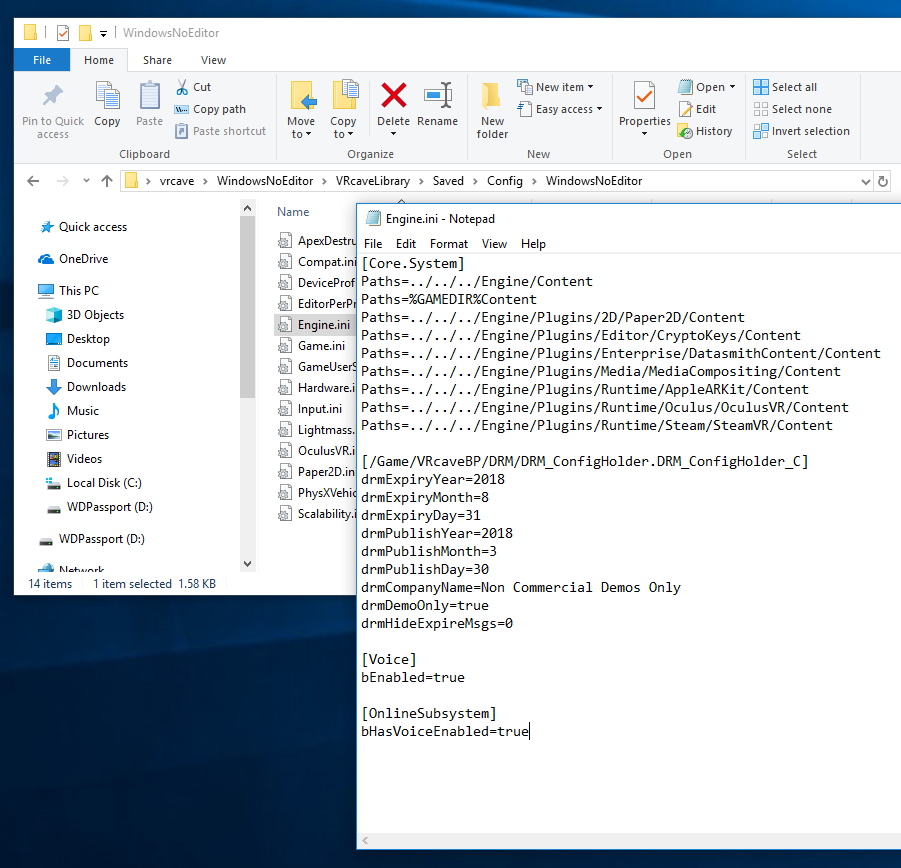Select Local Disk (C:) in the sidebar
Image resolution: width=901 pixels, height=868 pixels.
click(104, 483)
